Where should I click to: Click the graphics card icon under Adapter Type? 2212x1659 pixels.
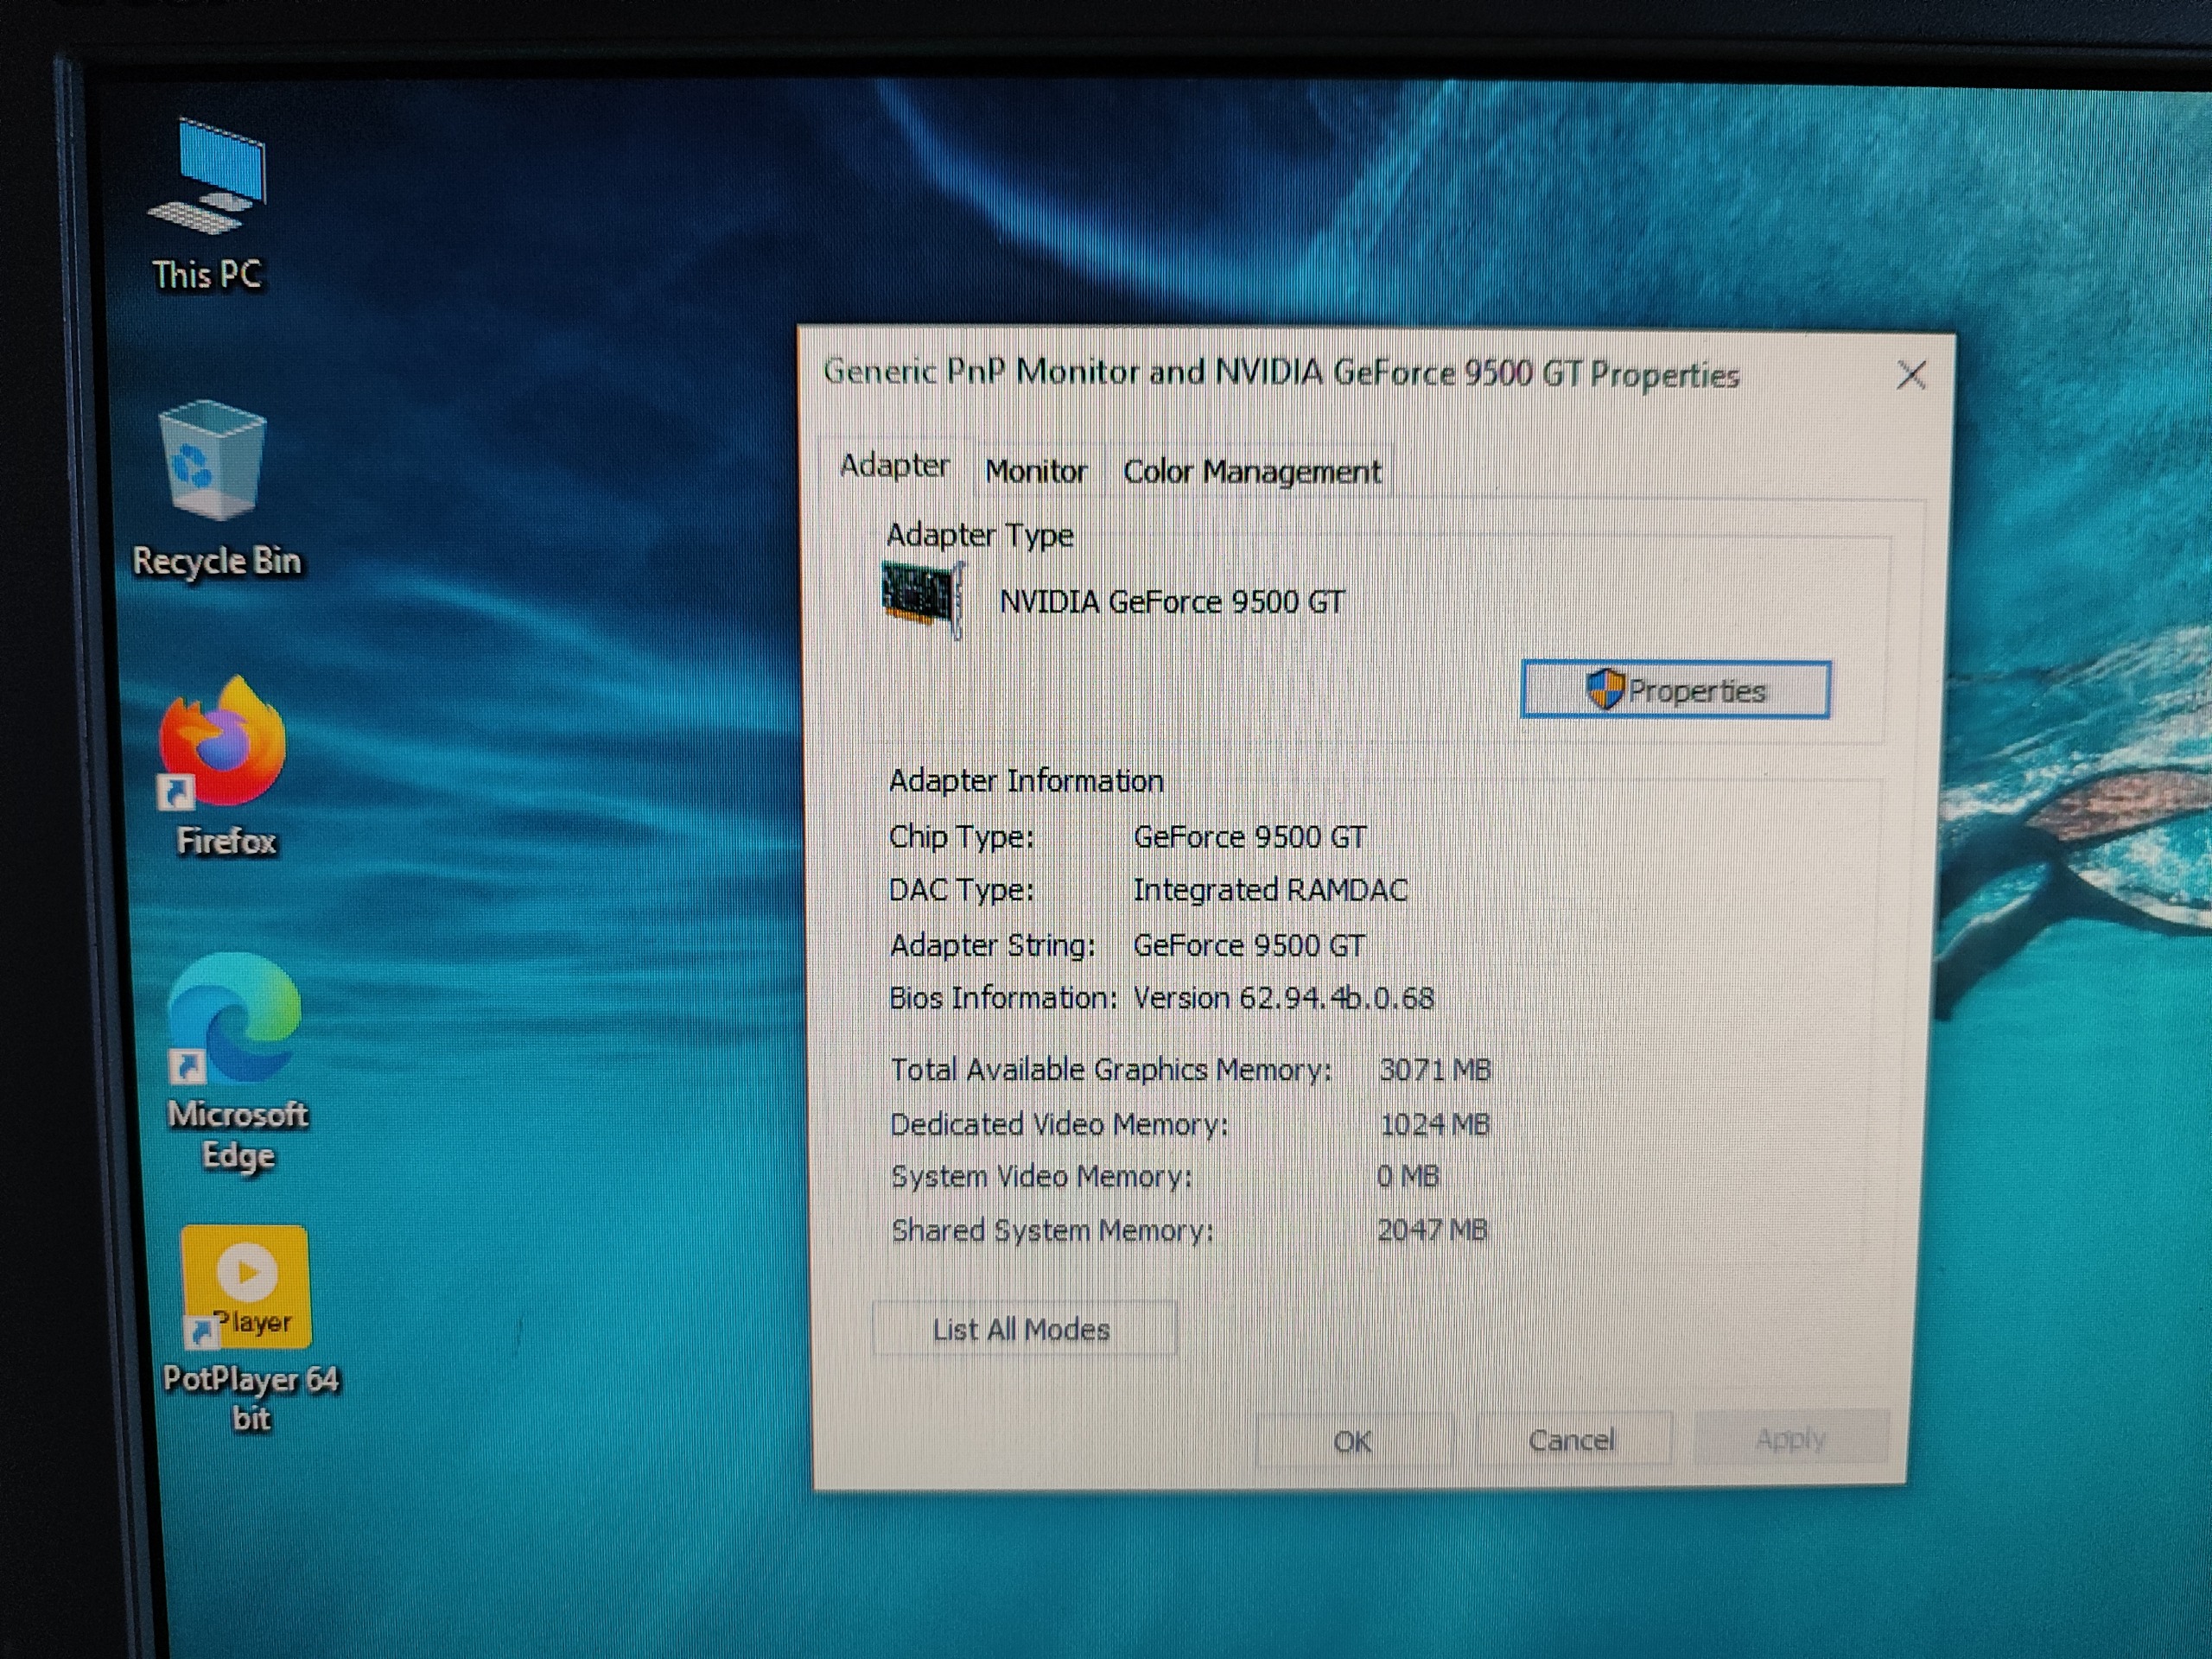click(921, 598)
